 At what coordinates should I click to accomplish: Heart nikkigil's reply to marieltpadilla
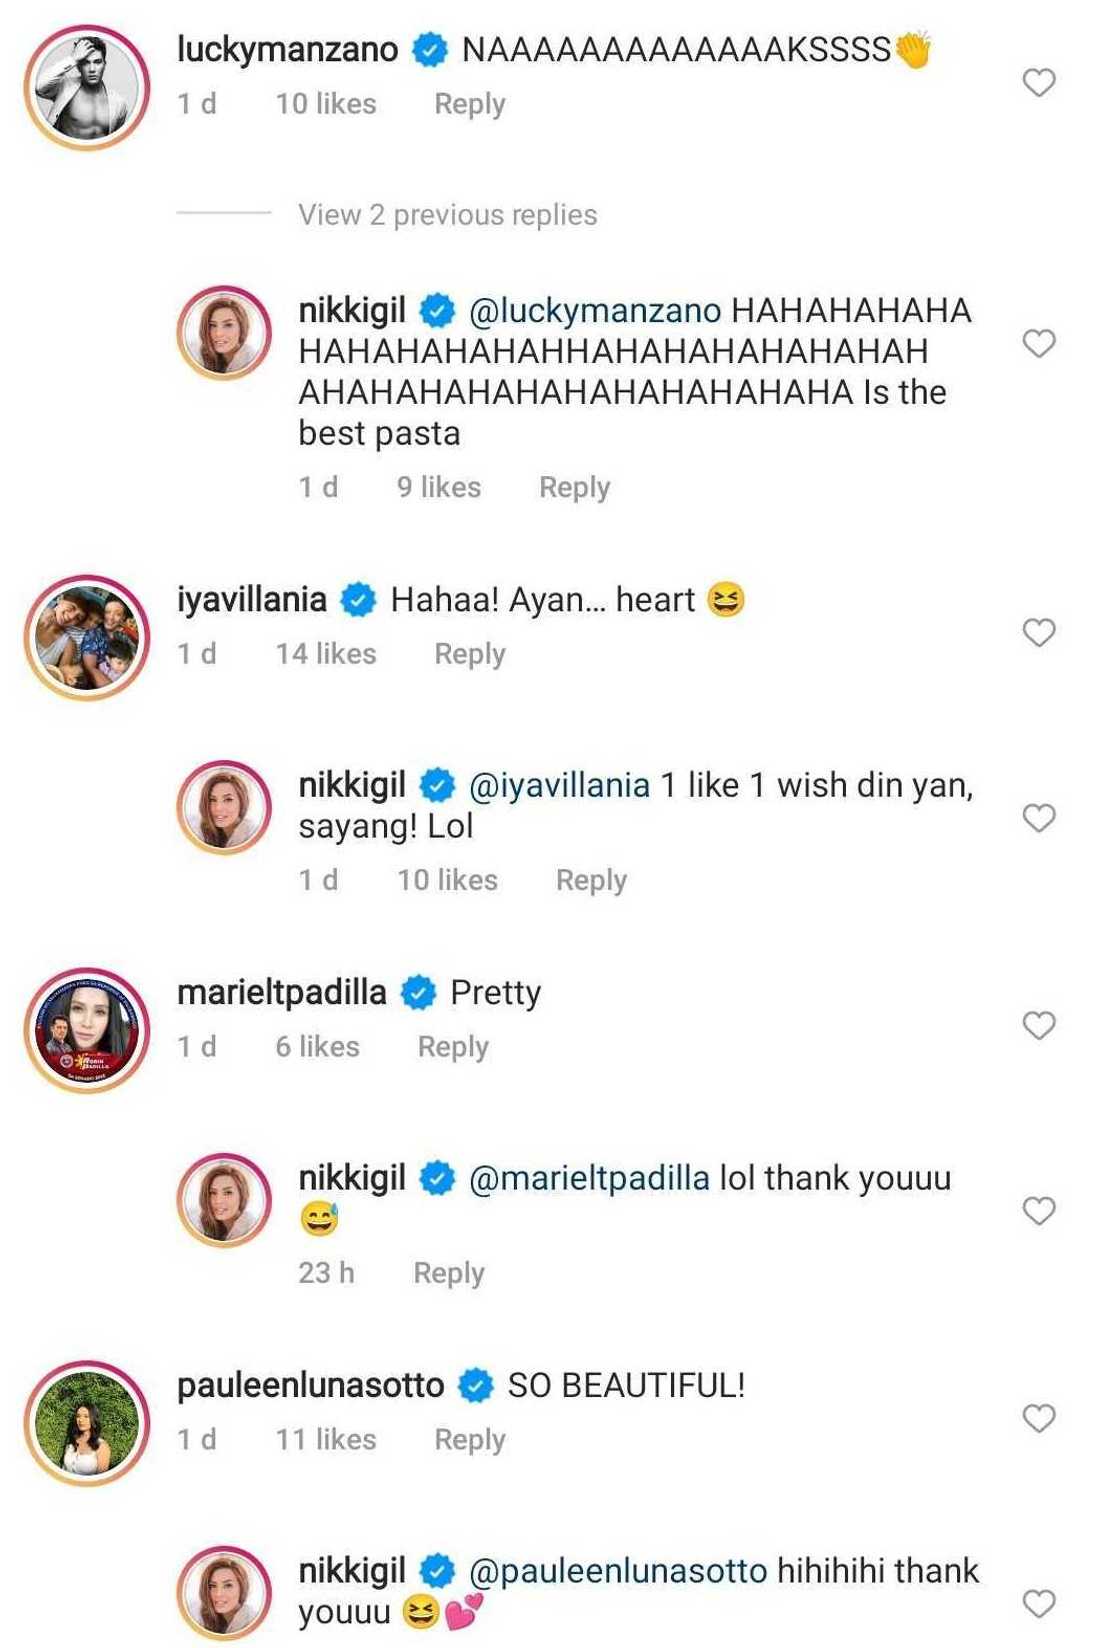1039,1212
